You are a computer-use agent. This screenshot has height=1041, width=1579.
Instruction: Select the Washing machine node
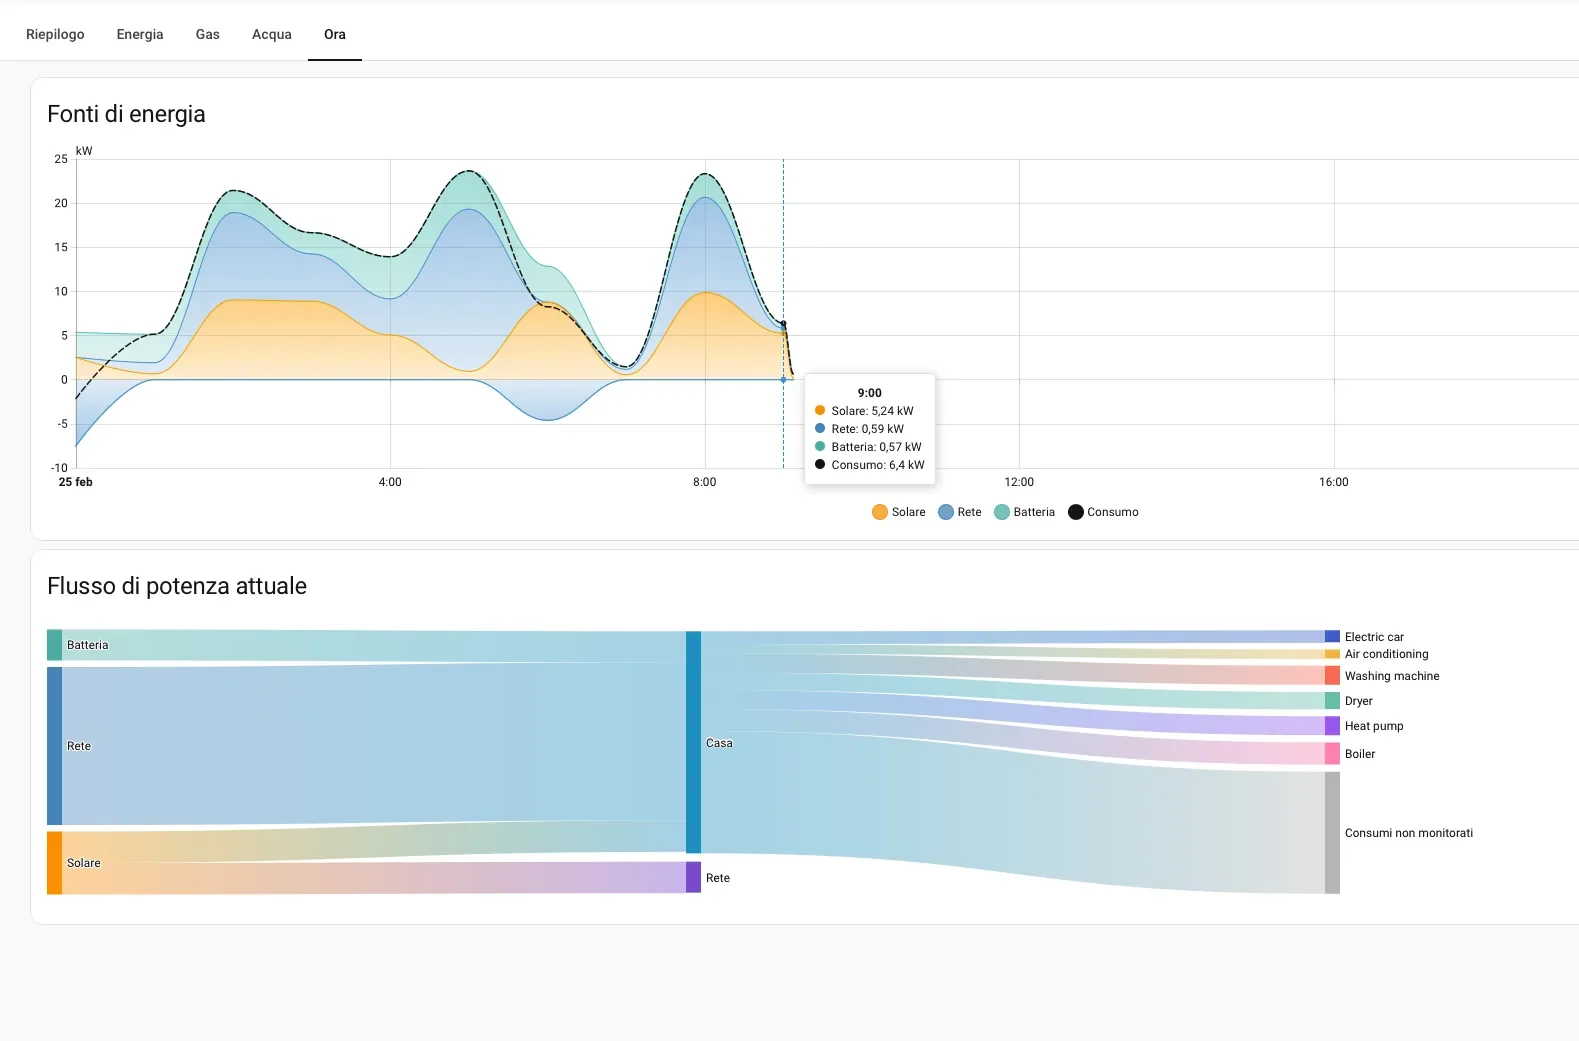pyautogui.click(x=1332, y=676)
